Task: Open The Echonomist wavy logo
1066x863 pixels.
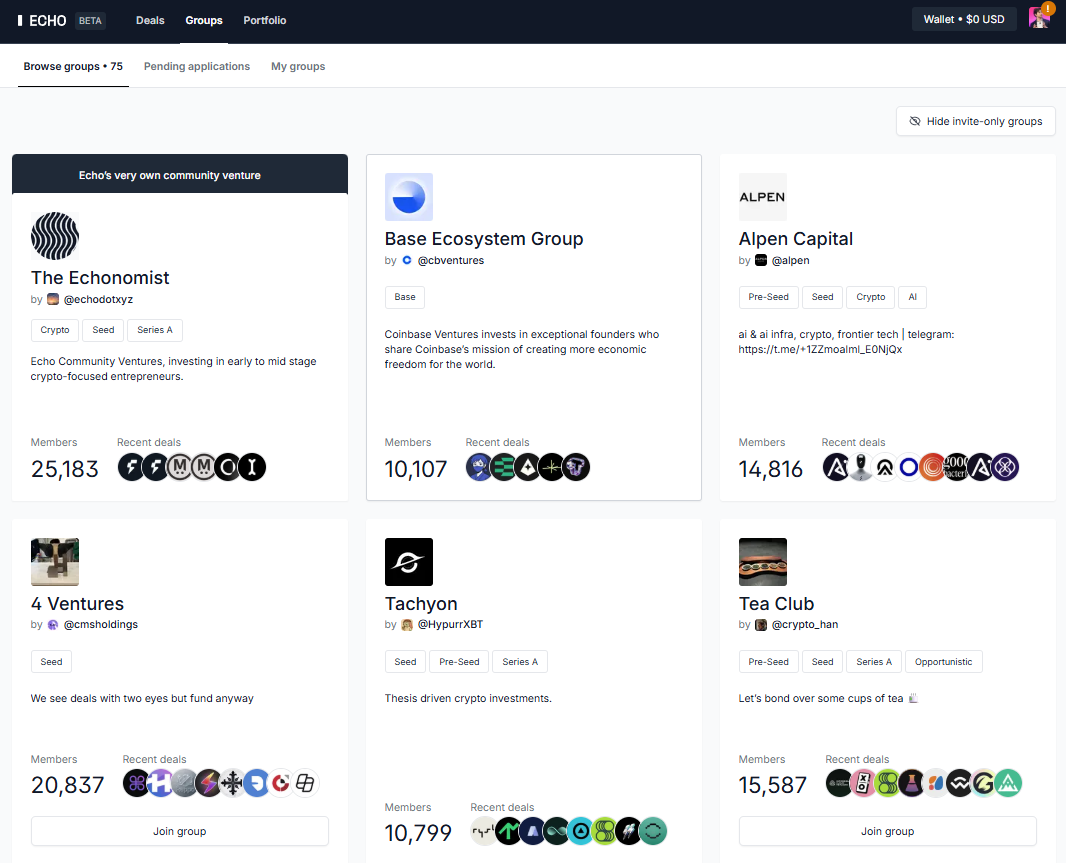Action: pyautogui.click(x=55, y=236)
